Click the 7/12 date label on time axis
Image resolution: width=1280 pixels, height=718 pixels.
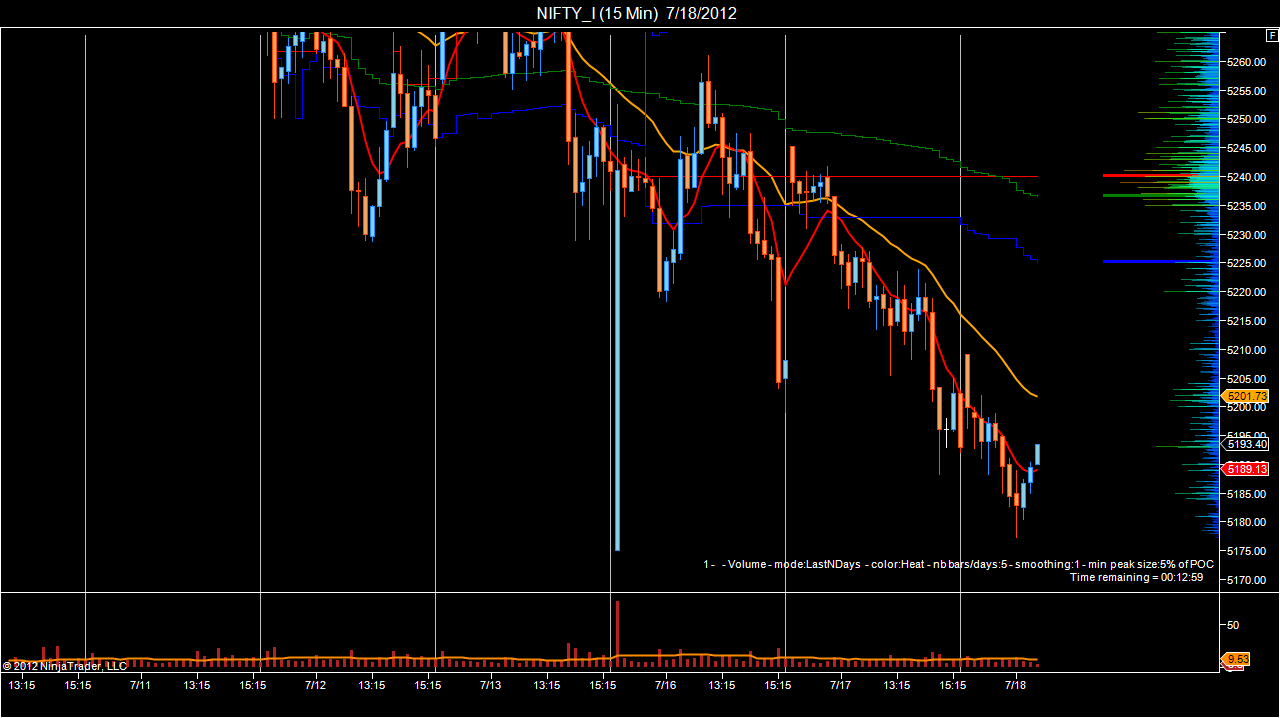tap(316, 686)
